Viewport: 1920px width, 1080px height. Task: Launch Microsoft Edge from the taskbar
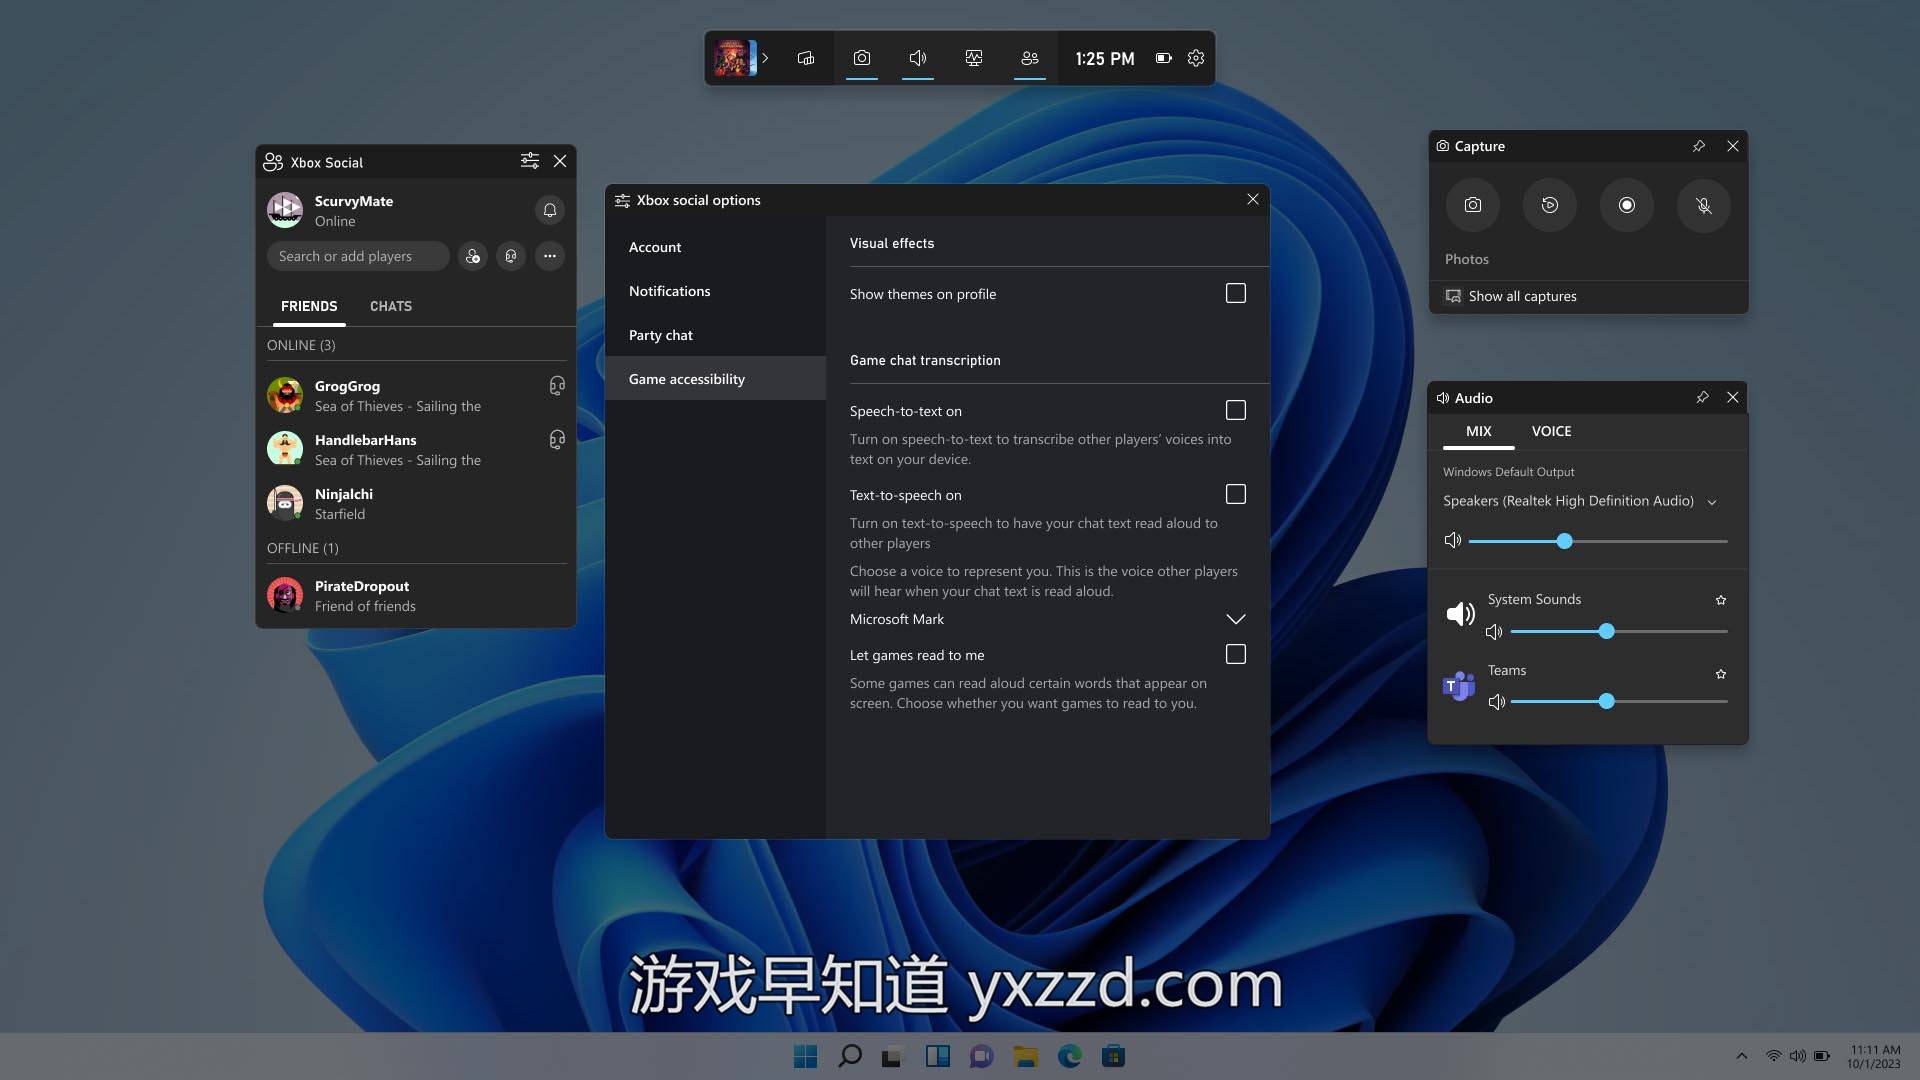[1069, 1056]
